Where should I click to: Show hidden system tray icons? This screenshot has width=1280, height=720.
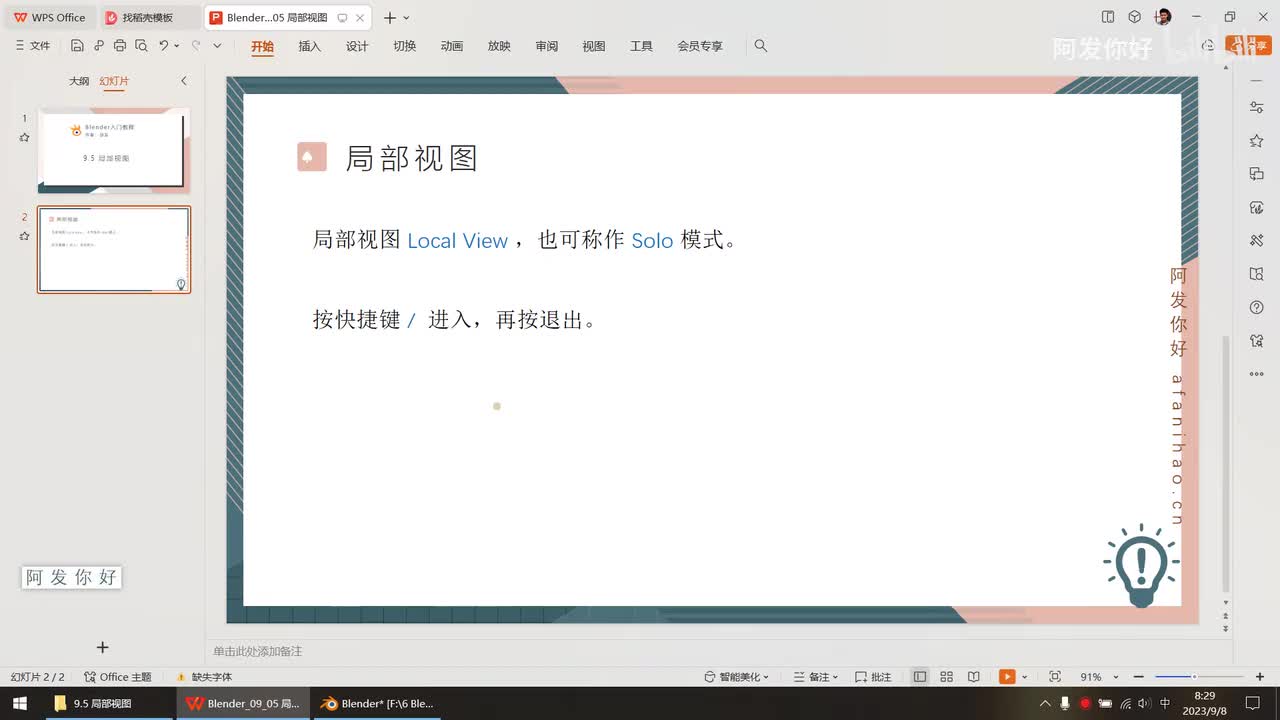point(1045,704)
